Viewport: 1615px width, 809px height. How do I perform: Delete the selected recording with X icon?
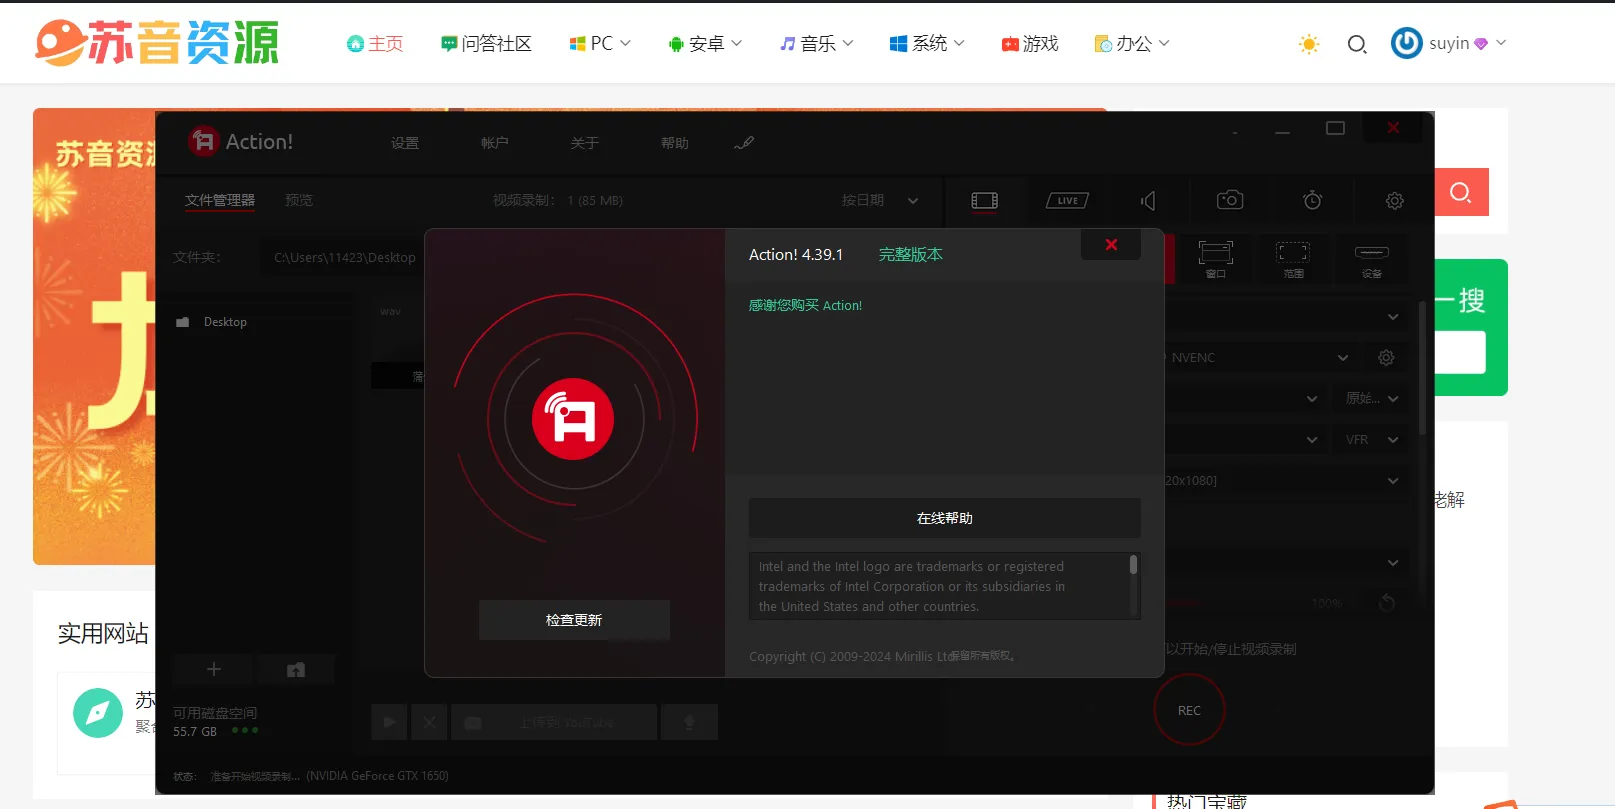429,722
